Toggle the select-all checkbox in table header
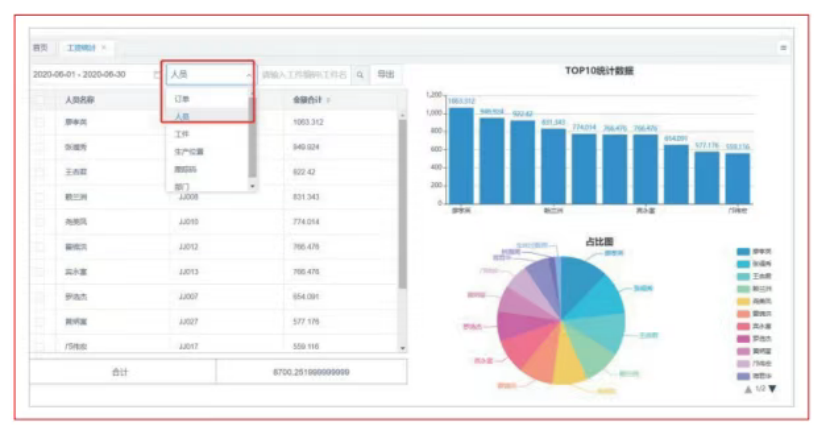Screen dimensions: 830x443 [x=40, y=100]
